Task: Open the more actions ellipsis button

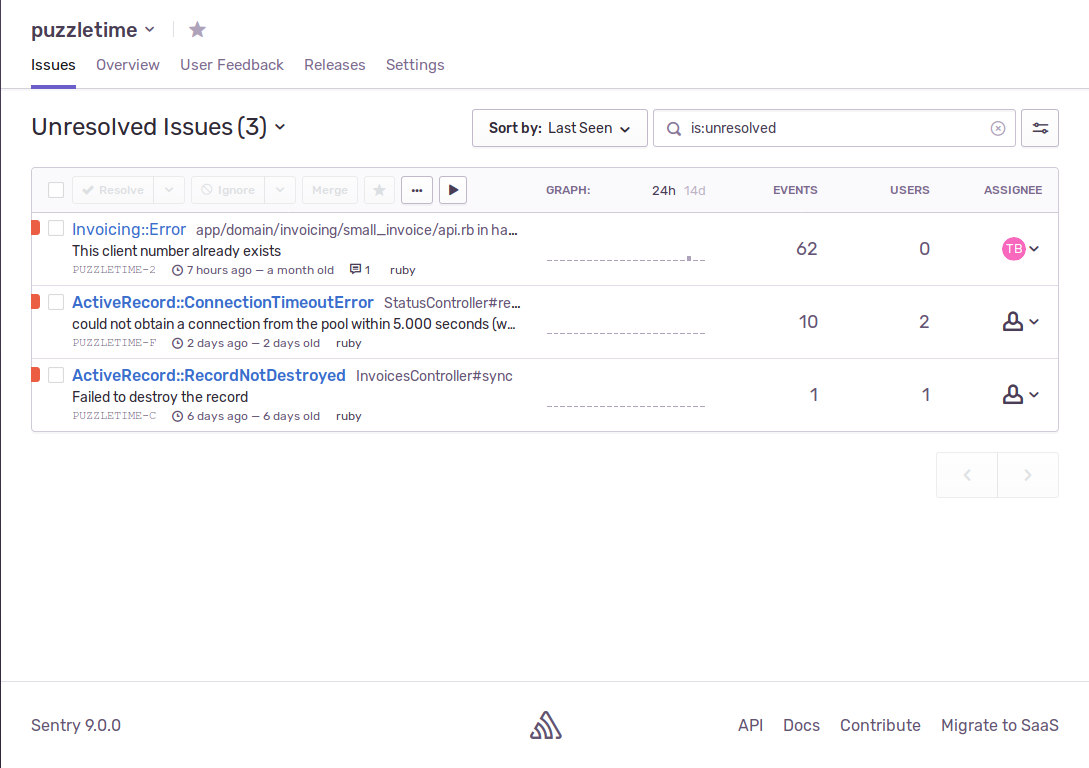Action: [x=417, y=190]
